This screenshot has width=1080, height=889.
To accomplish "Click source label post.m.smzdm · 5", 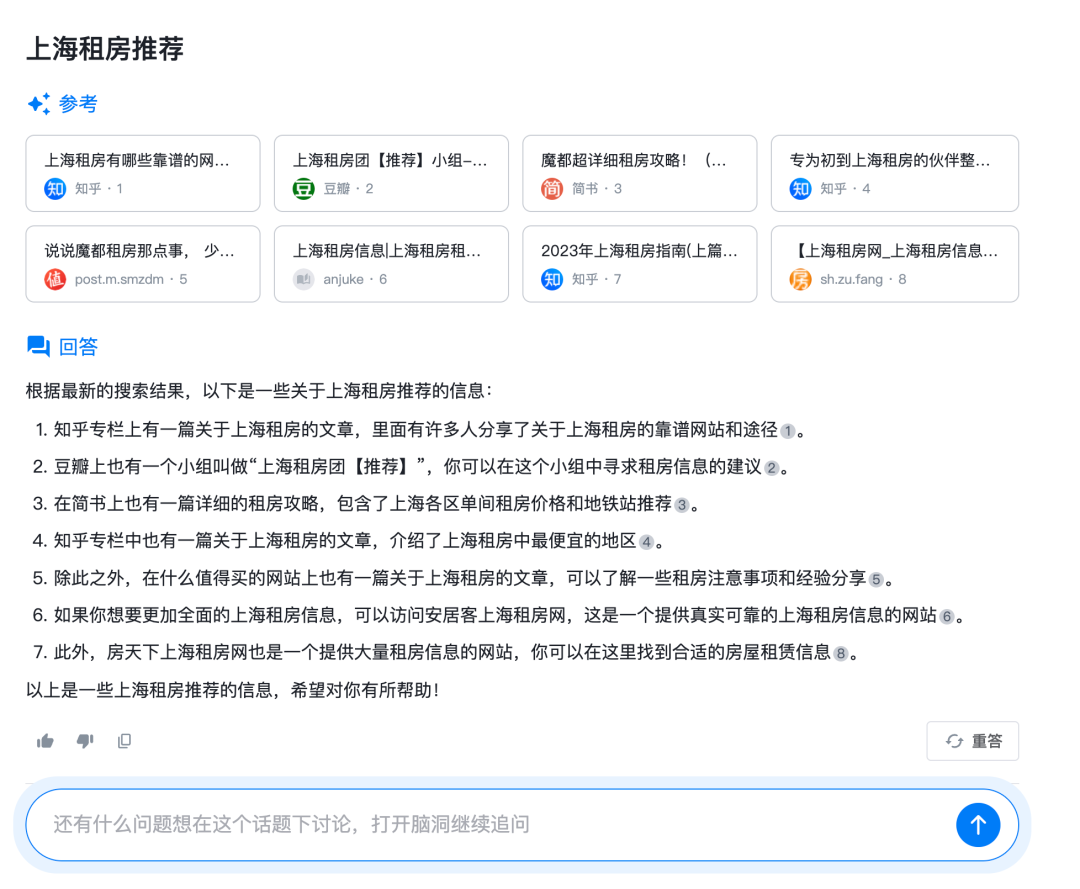I will point(131,280).
